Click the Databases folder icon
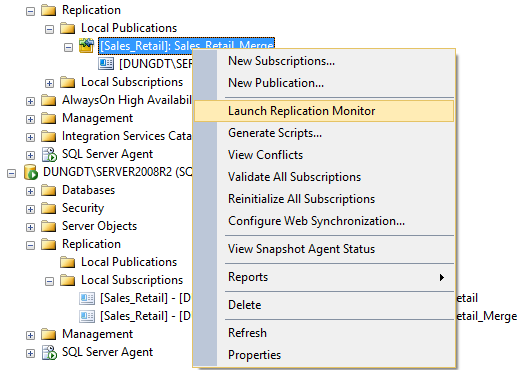 49,190
